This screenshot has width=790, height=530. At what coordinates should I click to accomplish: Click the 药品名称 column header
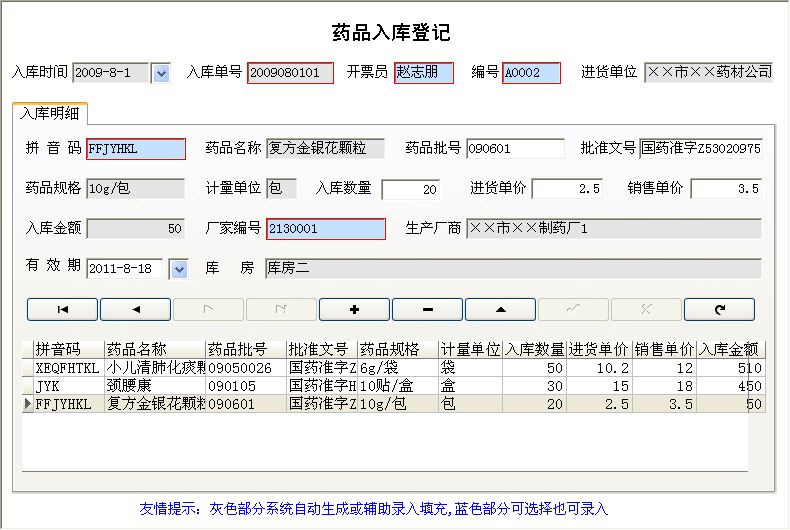pyautogui.click(x=154, y=349)
